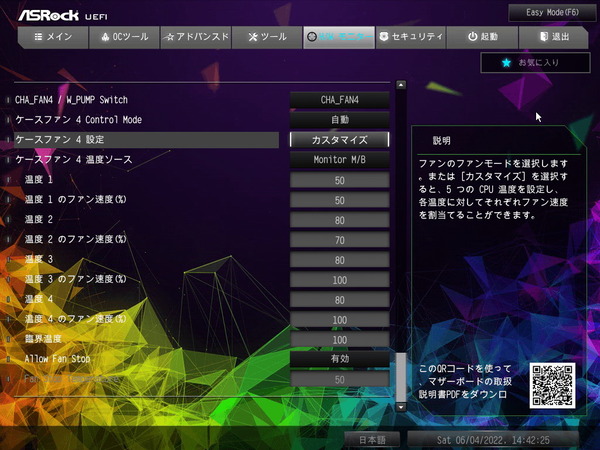The image size is (600, 450).
Task: Click the shield icon on セキュリティ tab
Action: pyautogui.click(x=385, y=37)
